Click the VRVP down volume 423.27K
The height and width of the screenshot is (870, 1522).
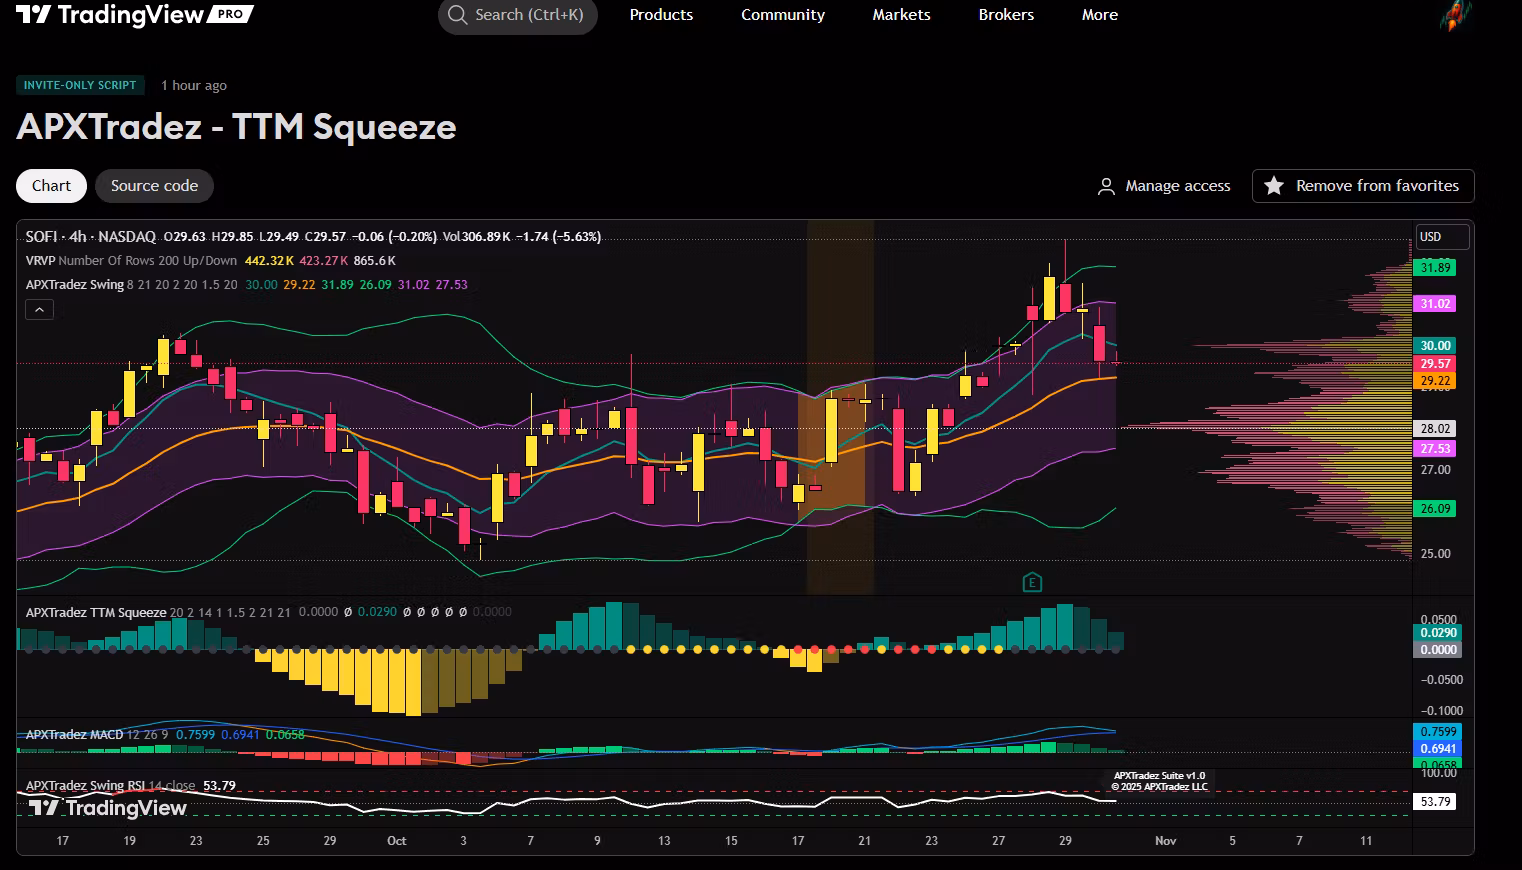[x=323, y=261]
